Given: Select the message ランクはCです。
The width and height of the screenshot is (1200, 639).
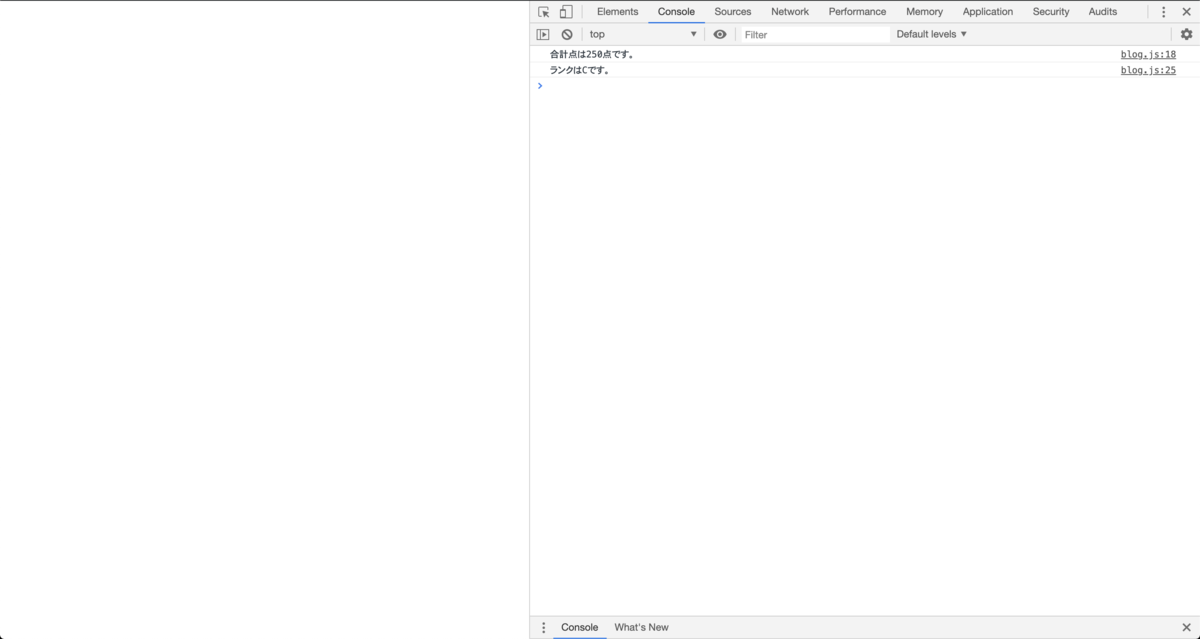Looking at the screenshot, I should (x=580, y=70).
